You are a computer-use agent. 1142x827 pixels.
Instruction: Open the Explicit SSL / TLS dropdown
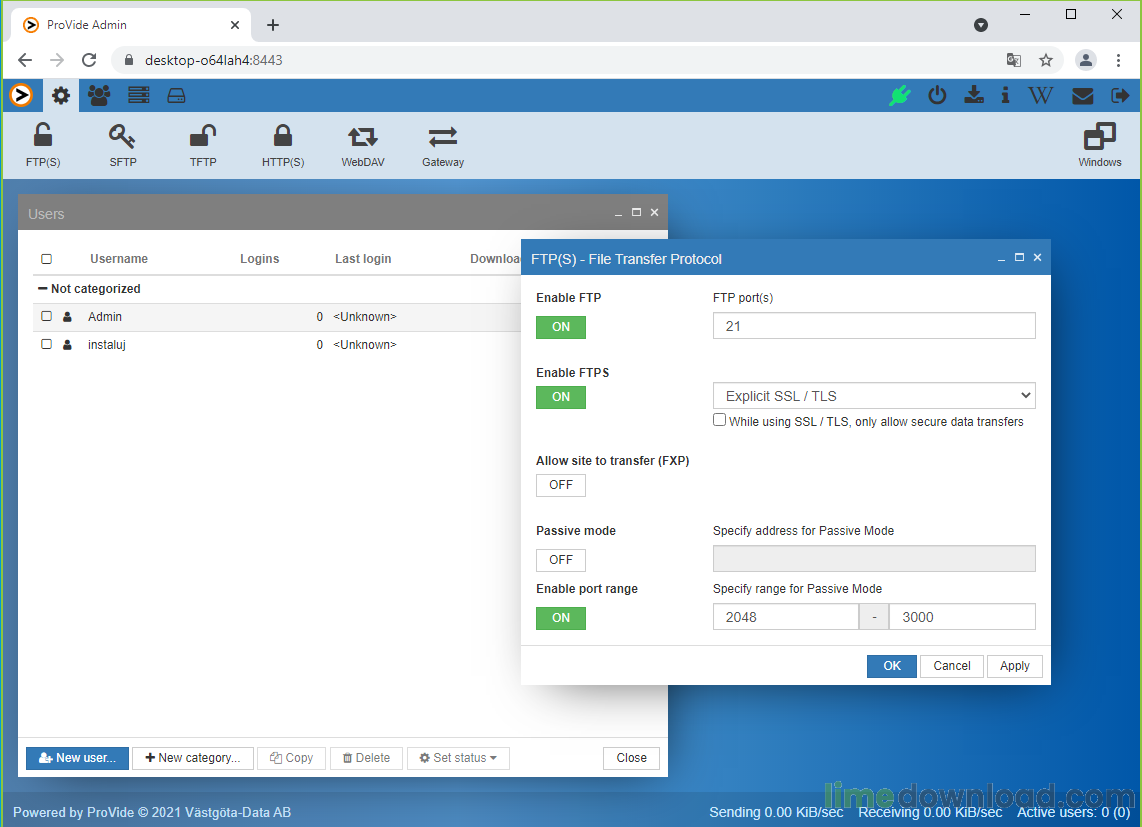[873, 396]
